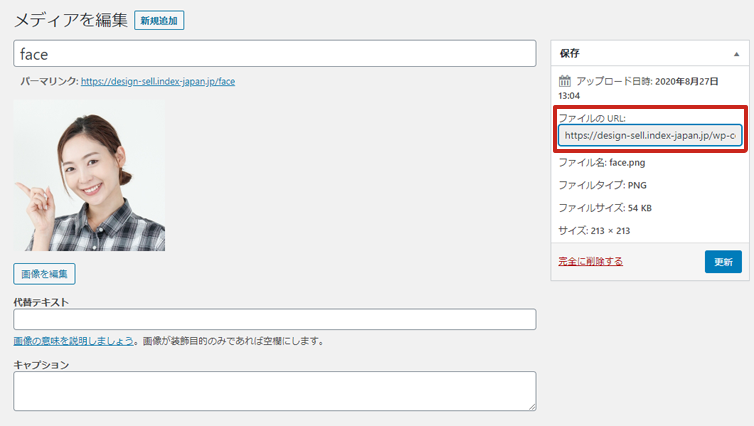Click the caption textarea resize handle
The height and width of the screenshot is (426, 754).
[532, 406]
